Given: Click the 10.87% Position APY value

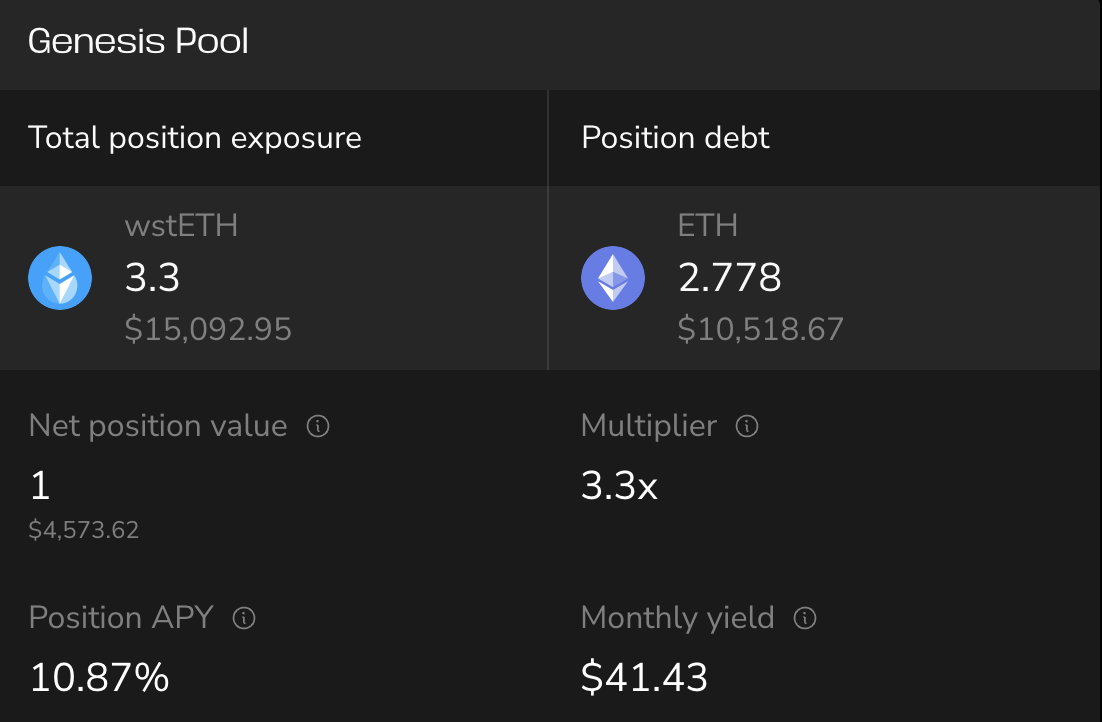Looking at the screenshot, I should pos(99,678).
